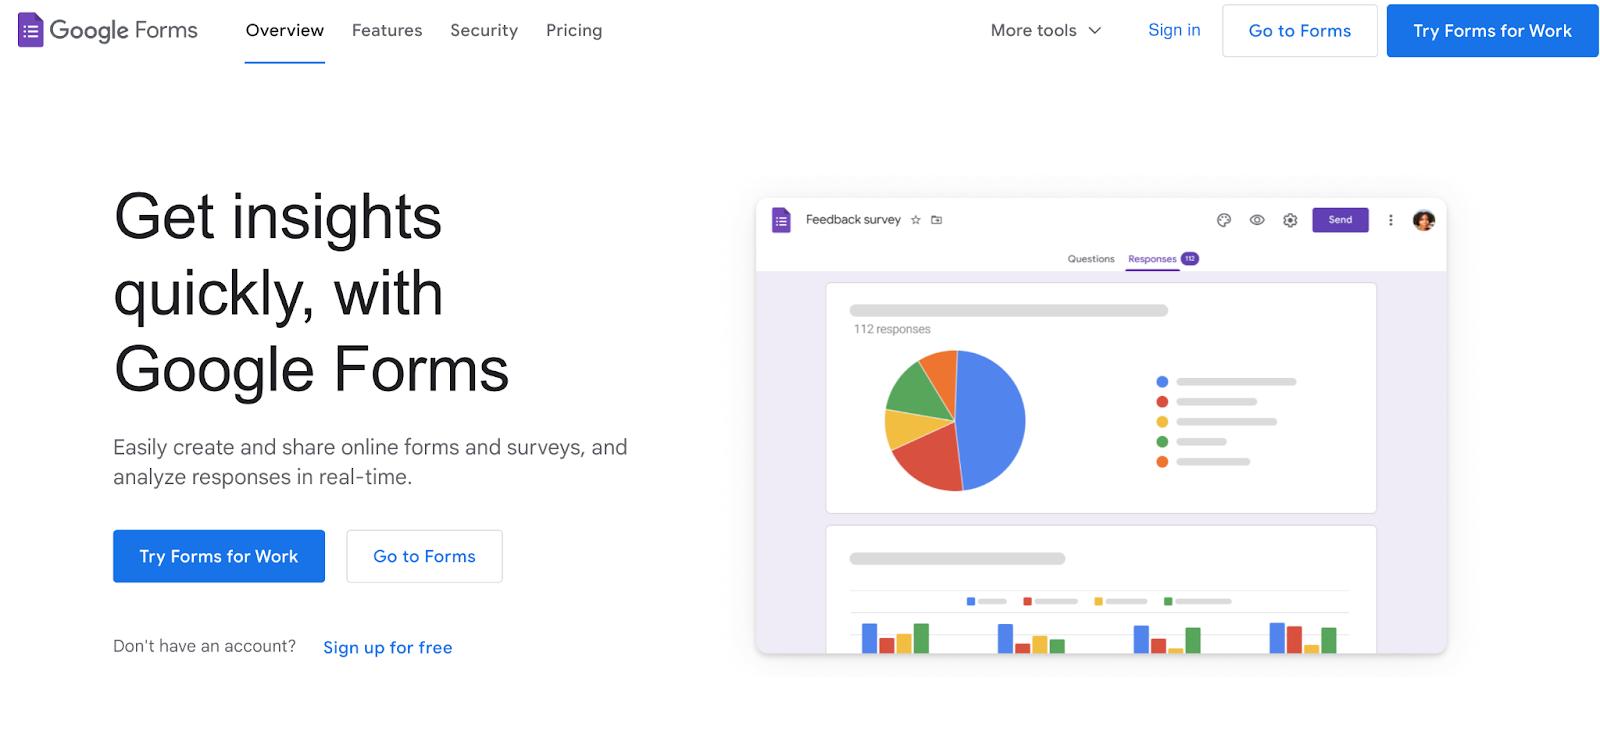Open the Features tab
Viewport: 1600px width, 756px height.
pyautogui.click(x=387, y=30)
